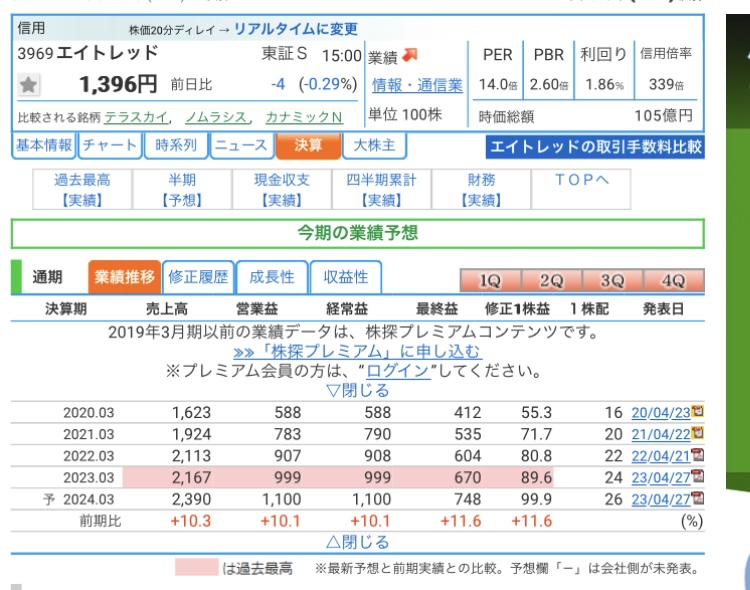This screenshot has width=750, height=590.
Task: Open 株探プレミアム に申し込む link
Action: pyautogui.click(x=357, y=352)
